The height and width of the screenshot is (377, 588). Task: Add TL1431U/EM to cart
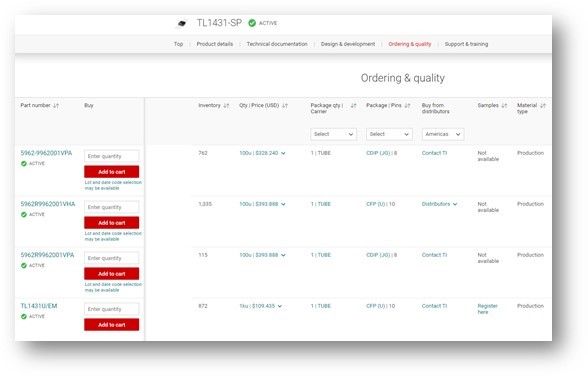111,325
